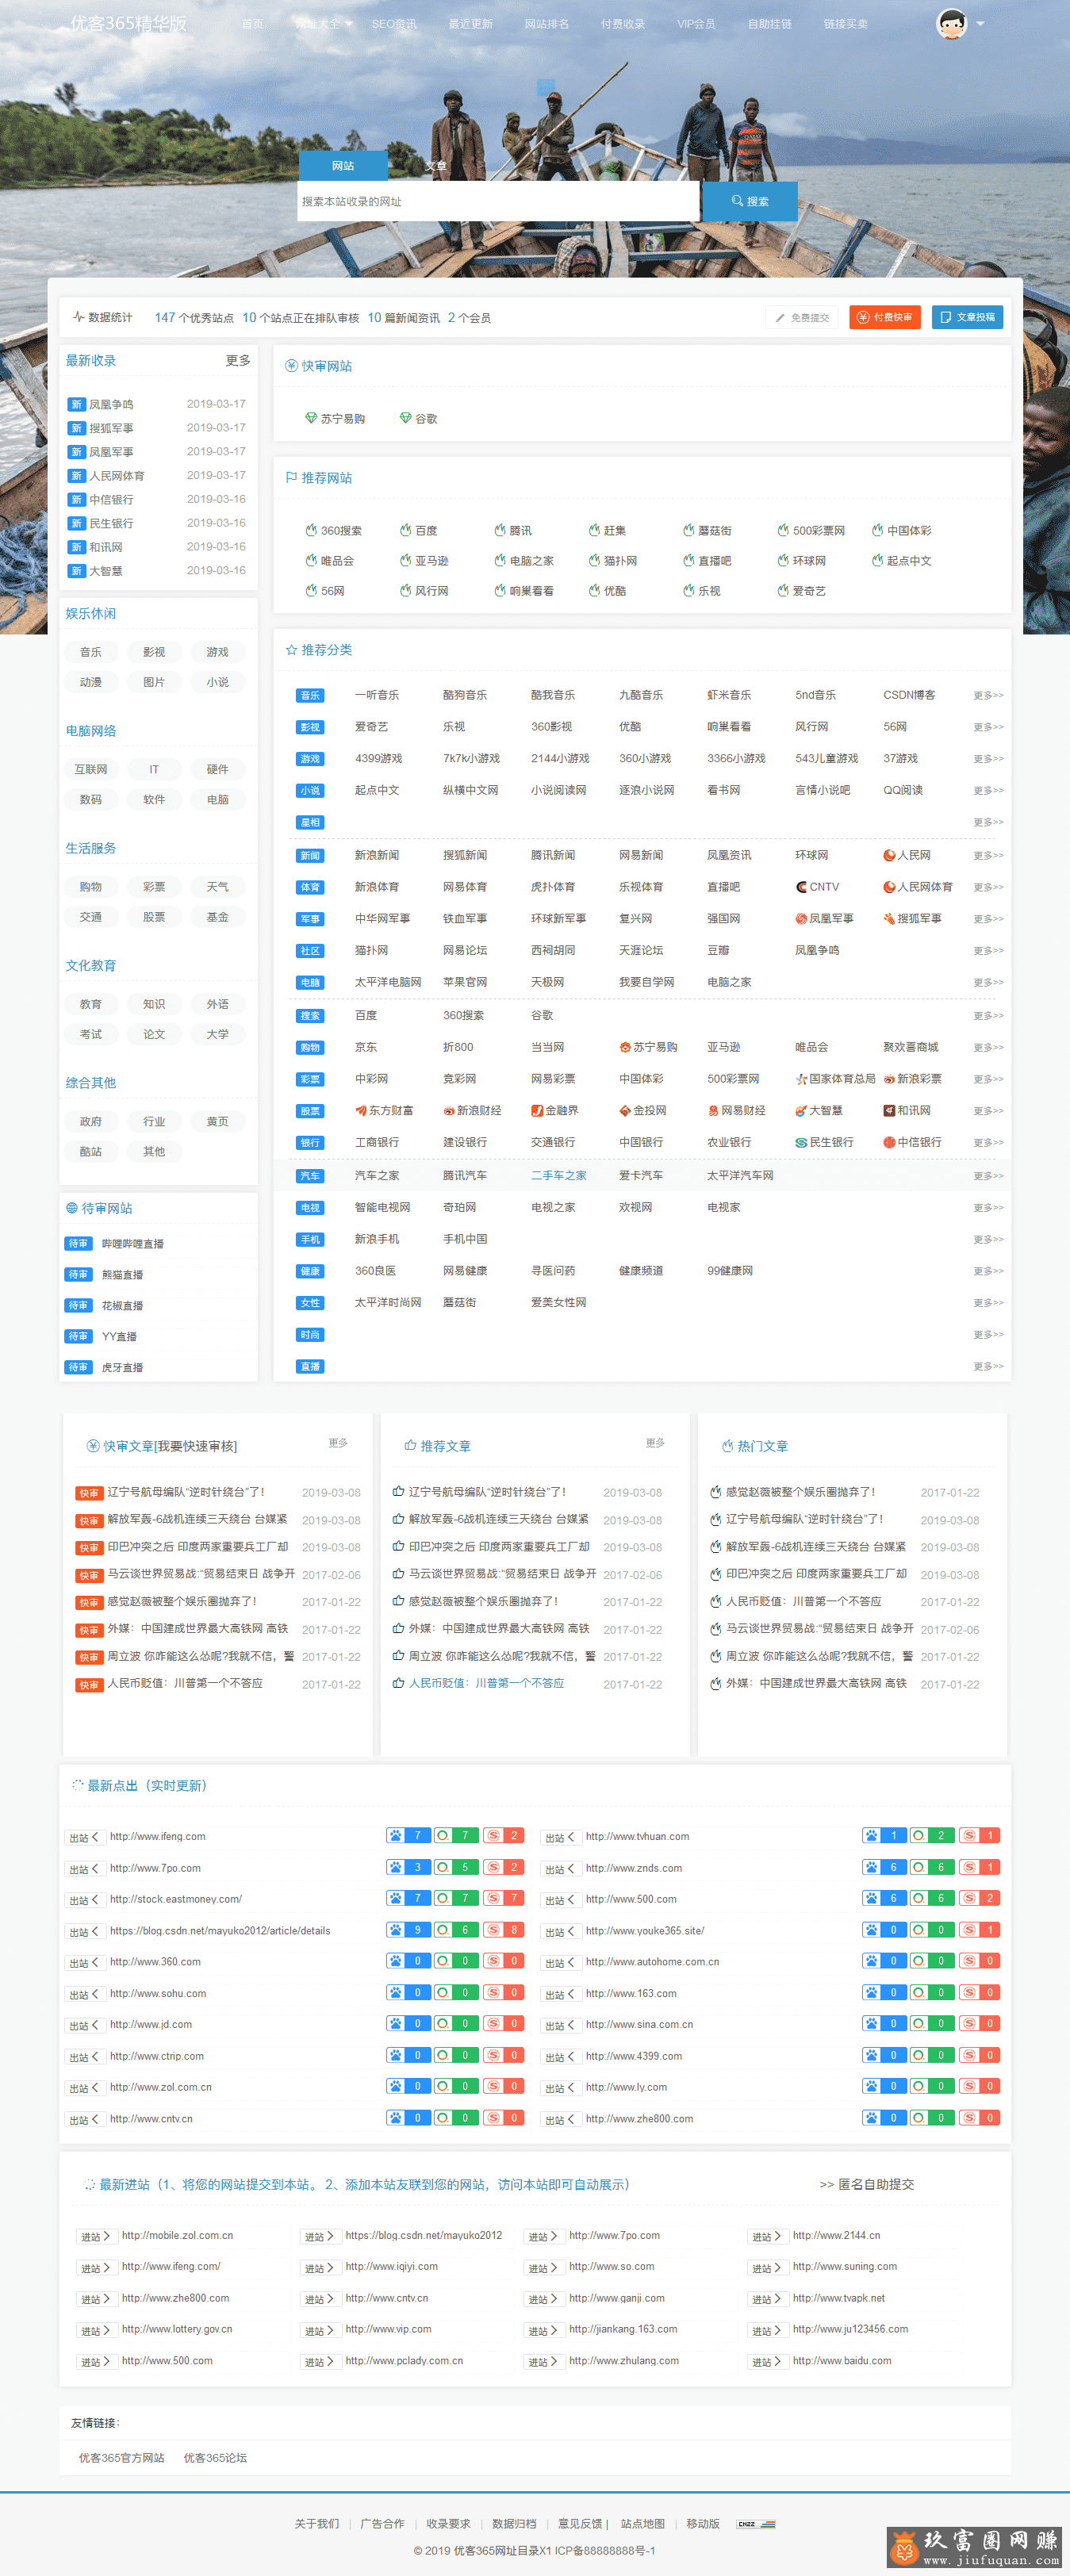
Task: Click the 凤凰军事 logo icon in 军事 row
Action: [x=801, y=918]
